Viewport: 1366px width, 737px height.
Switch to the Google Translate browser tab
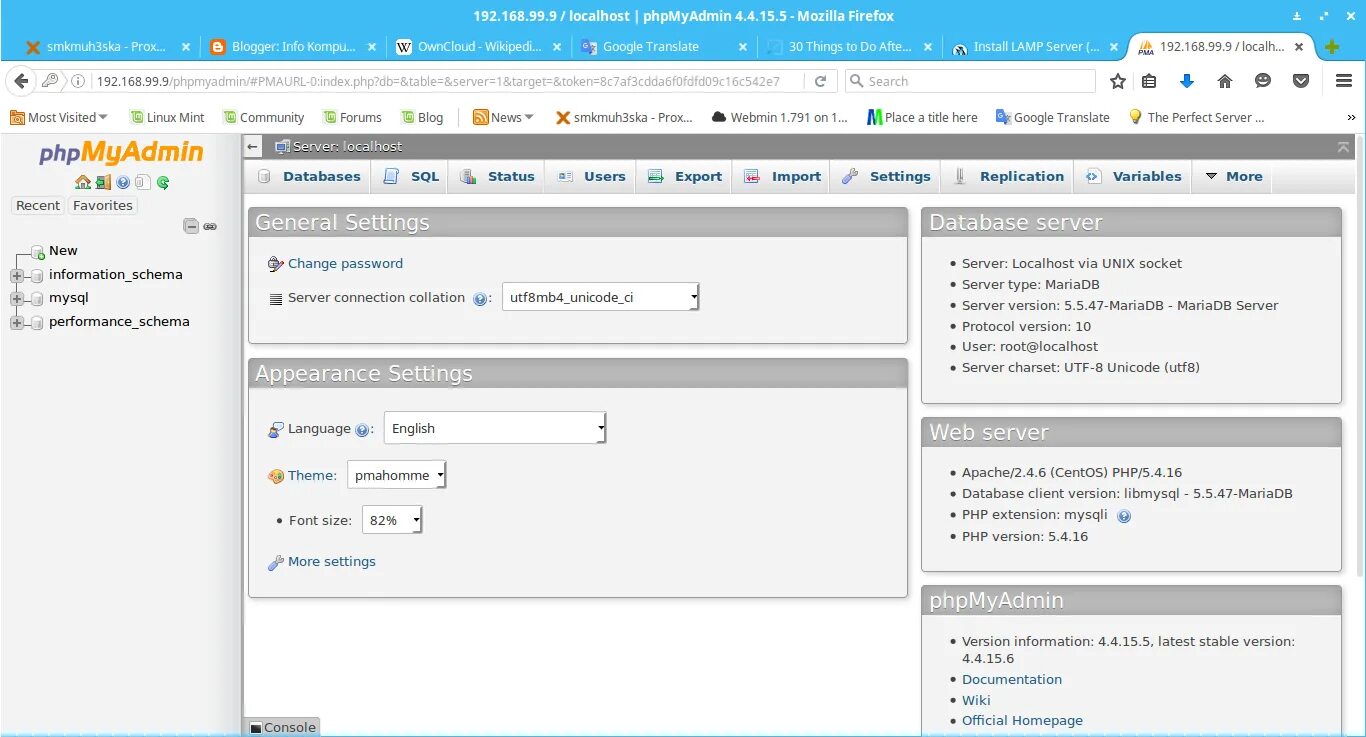click(x=662, y=46)
